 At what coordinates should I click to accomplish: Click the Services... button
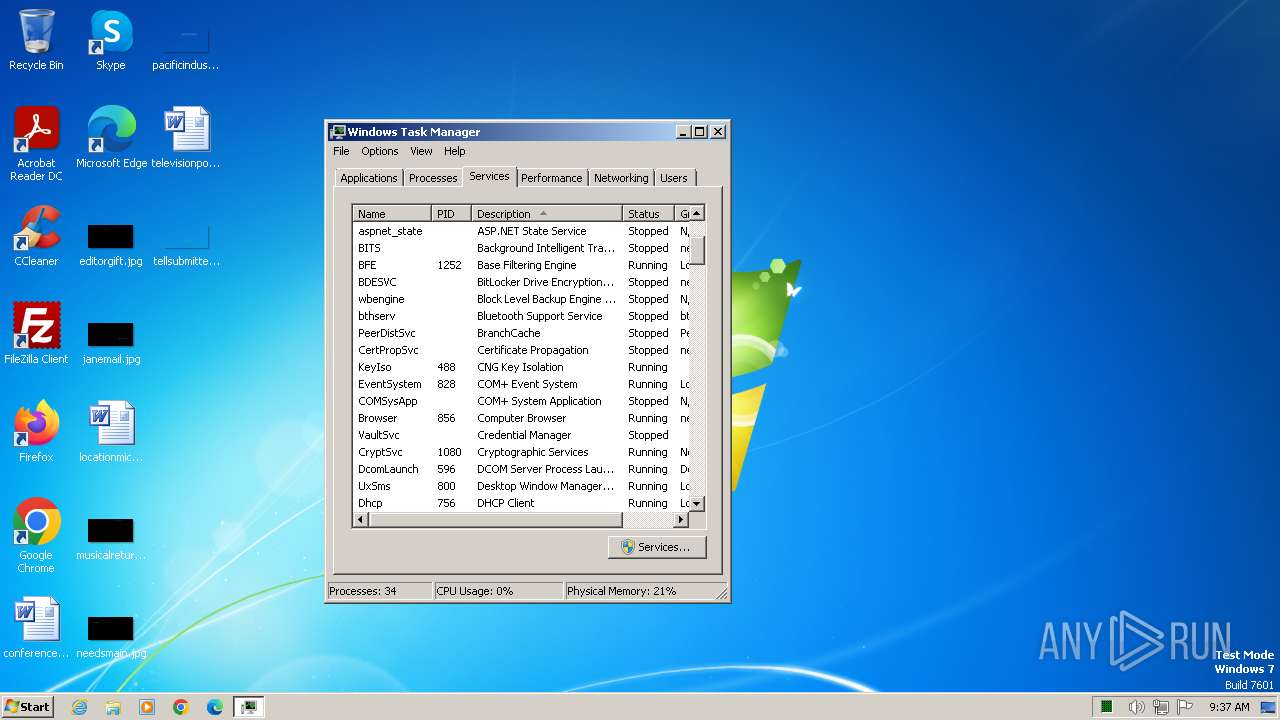(x=657, y=547)
